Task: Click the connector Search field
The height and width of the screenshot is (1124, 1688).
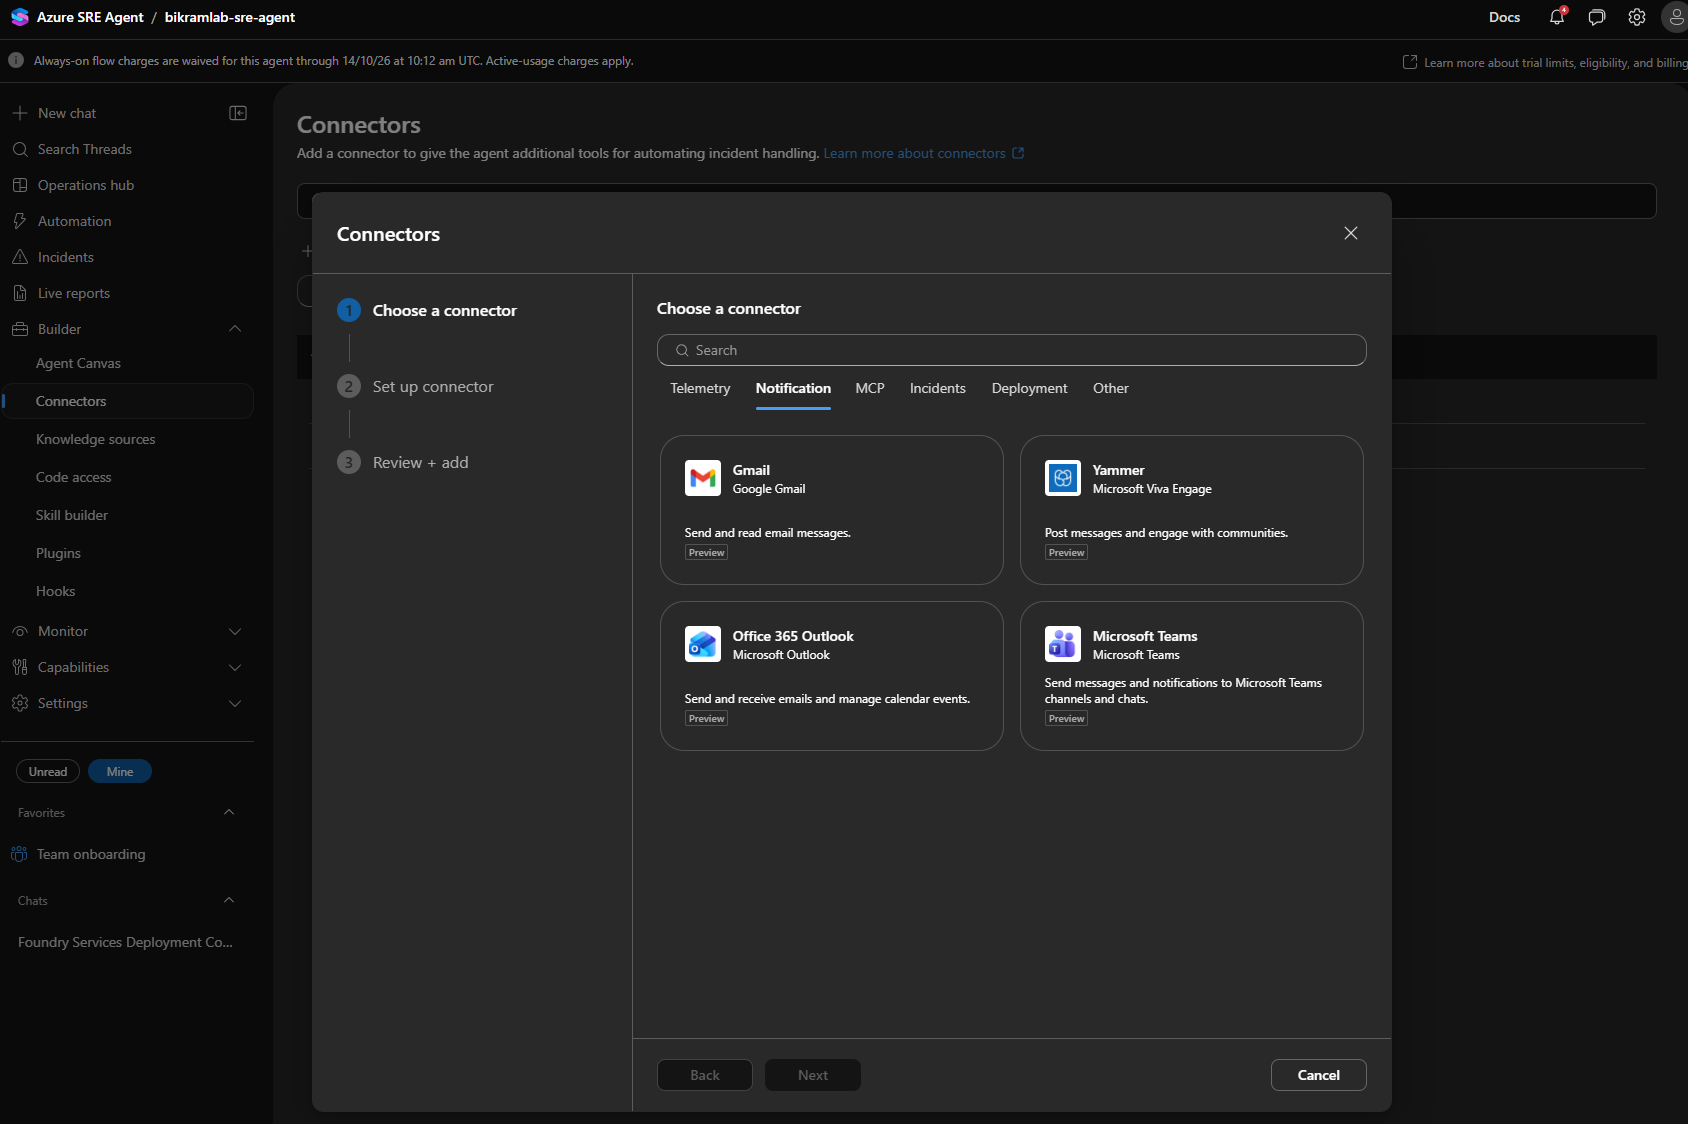Action: [x=1012, y=350]
